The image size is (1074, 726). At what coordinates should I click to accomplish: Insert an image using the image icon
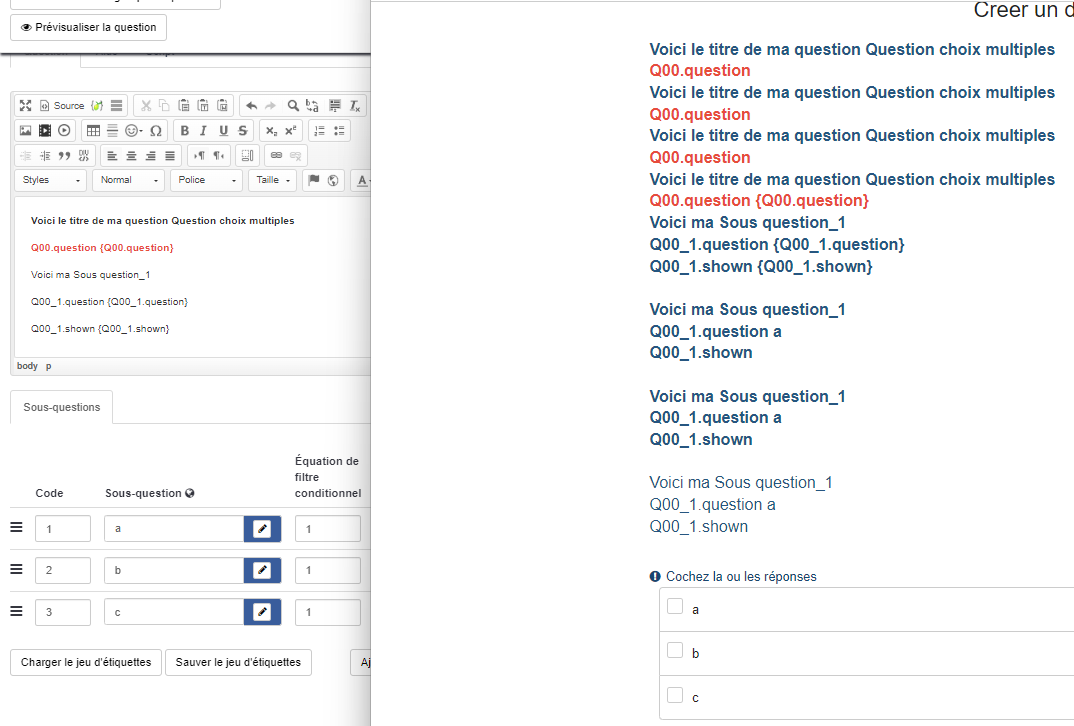tap(26, 130)
